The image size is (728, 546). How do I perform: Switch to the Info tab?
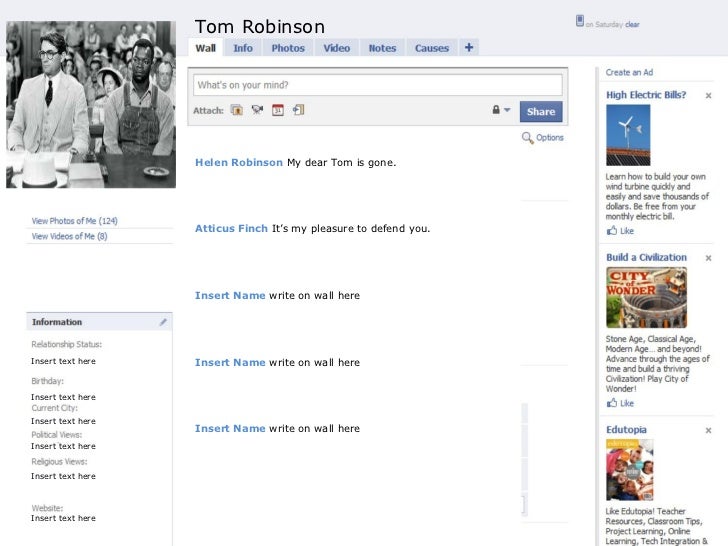(243, 48)
